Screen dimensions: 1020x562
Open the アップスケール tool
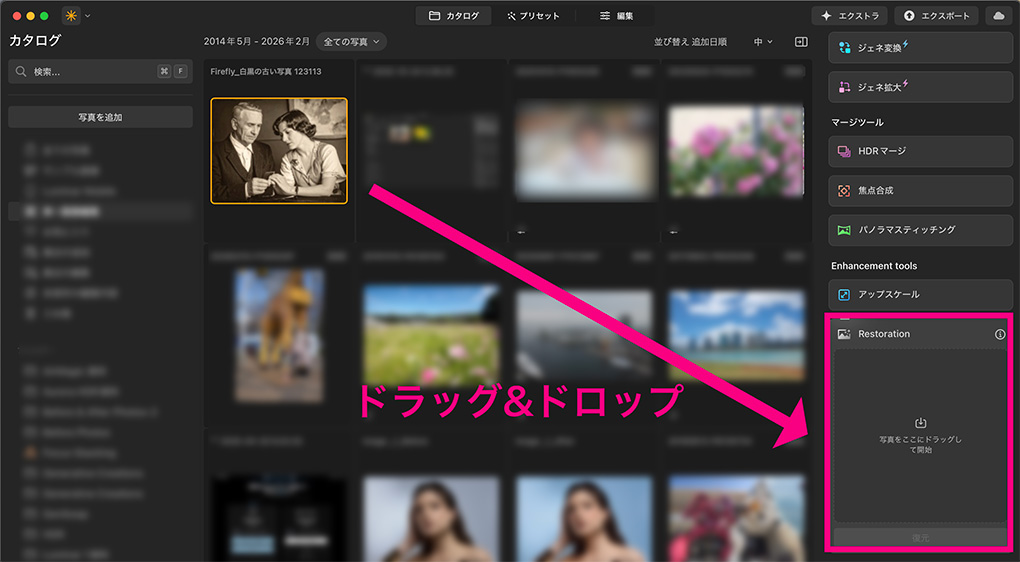pyautogui.click(x=920, y=295)
